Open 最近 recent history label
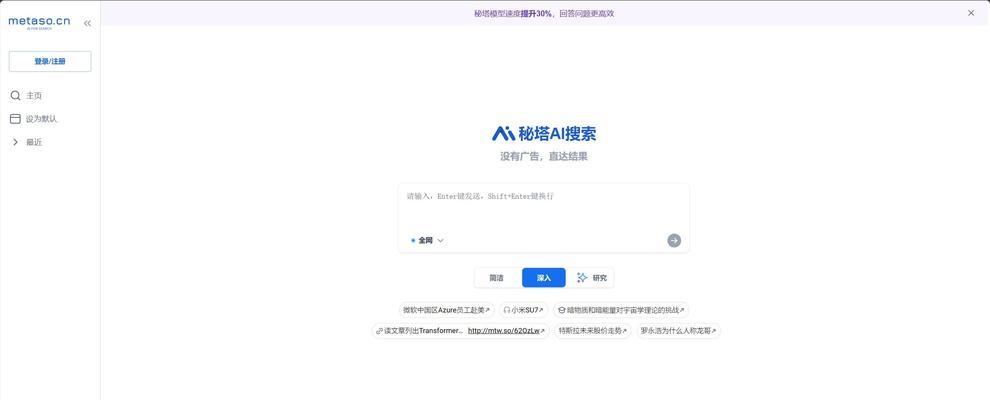 coord(34,143)
